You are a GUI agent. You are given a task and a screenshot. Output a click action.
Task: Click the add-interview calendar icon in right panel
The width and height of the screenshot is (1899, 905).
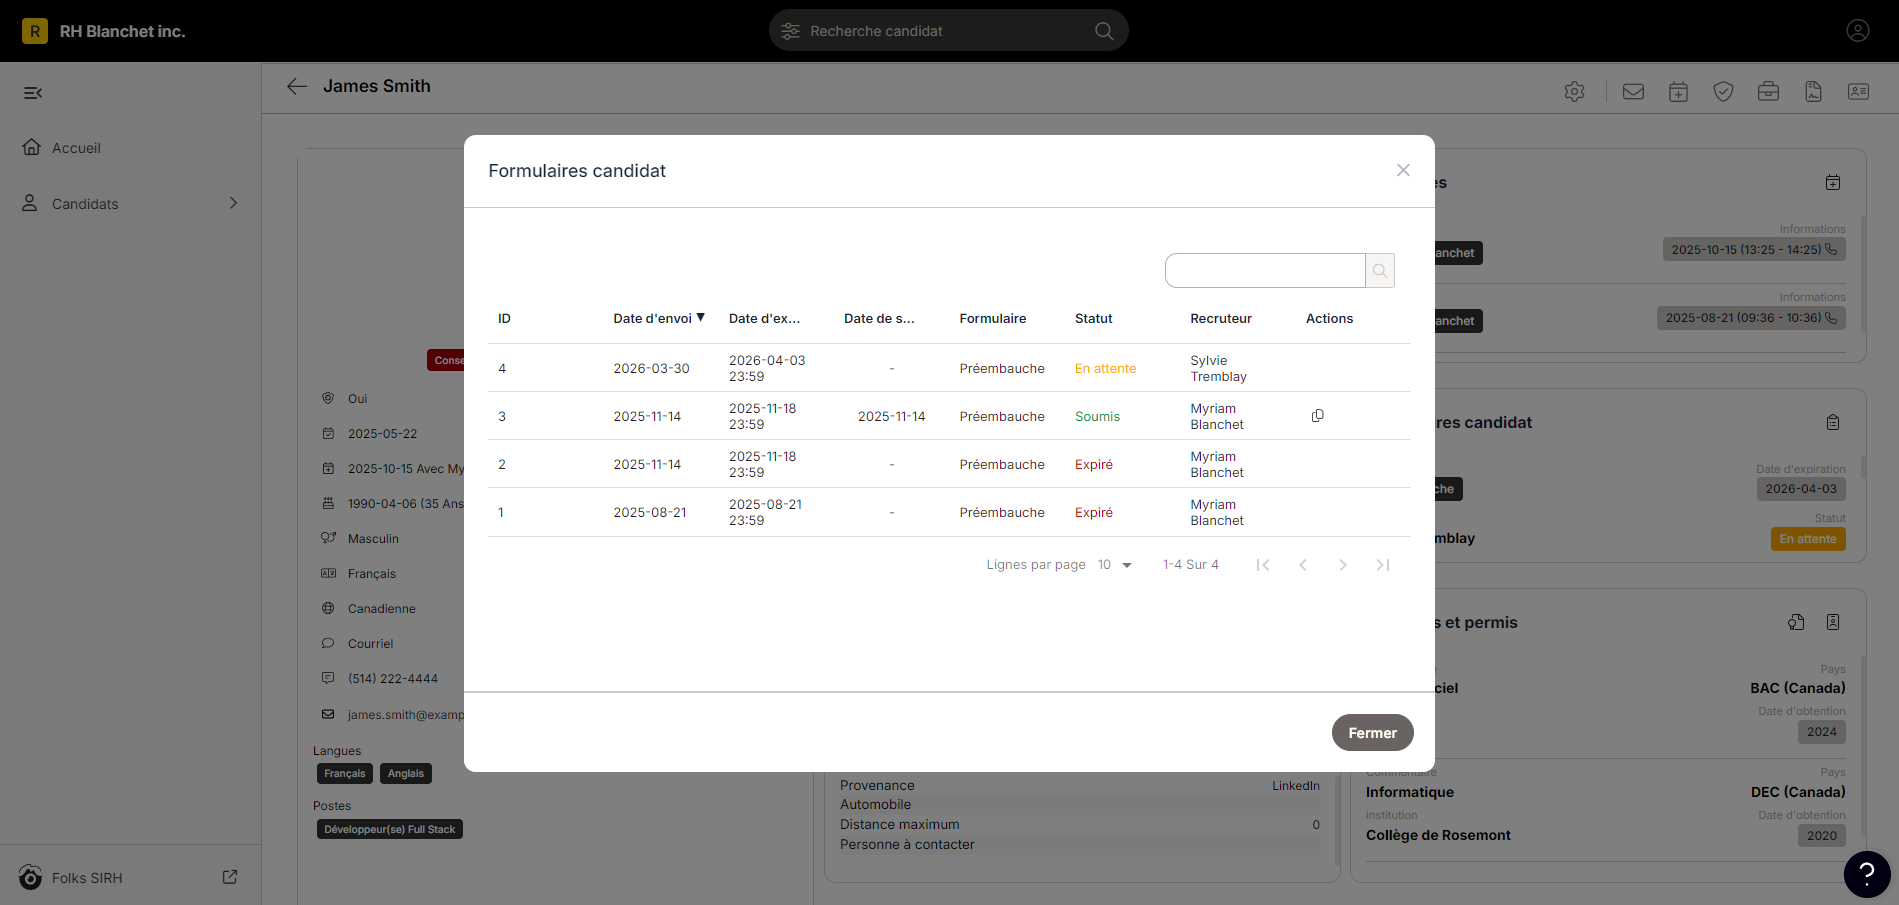pyautogui.click(x=1833, y=182)
